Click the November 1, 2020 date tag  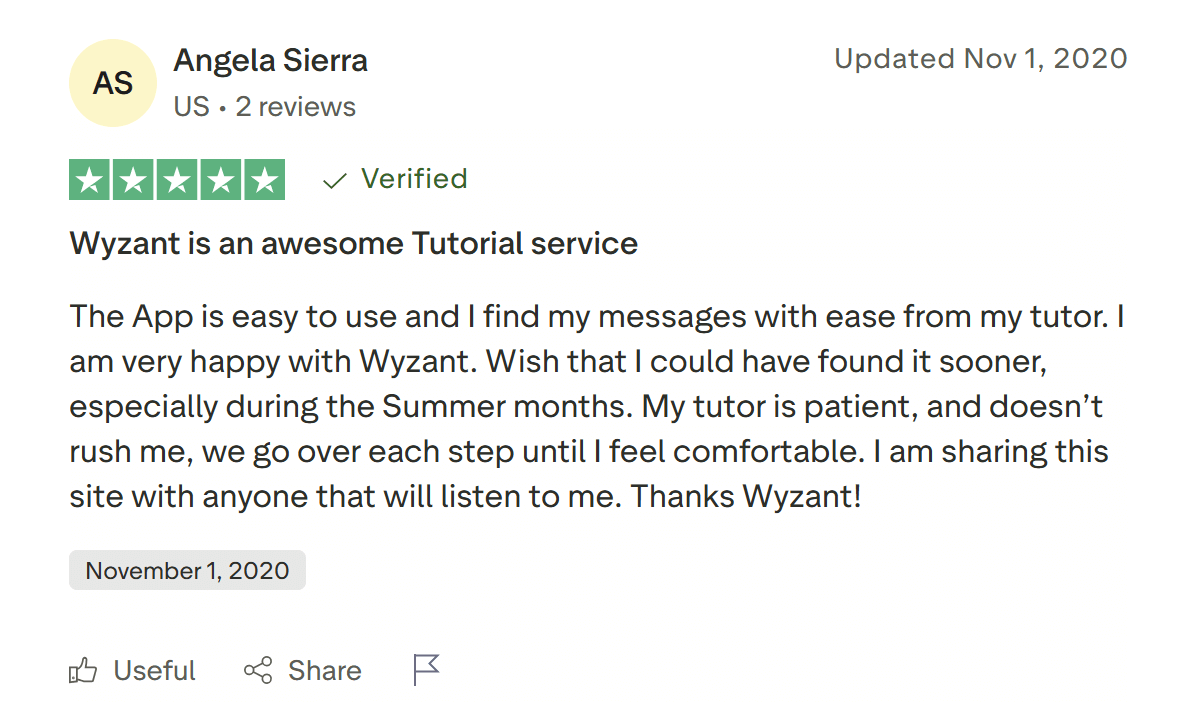pos(187,570)
